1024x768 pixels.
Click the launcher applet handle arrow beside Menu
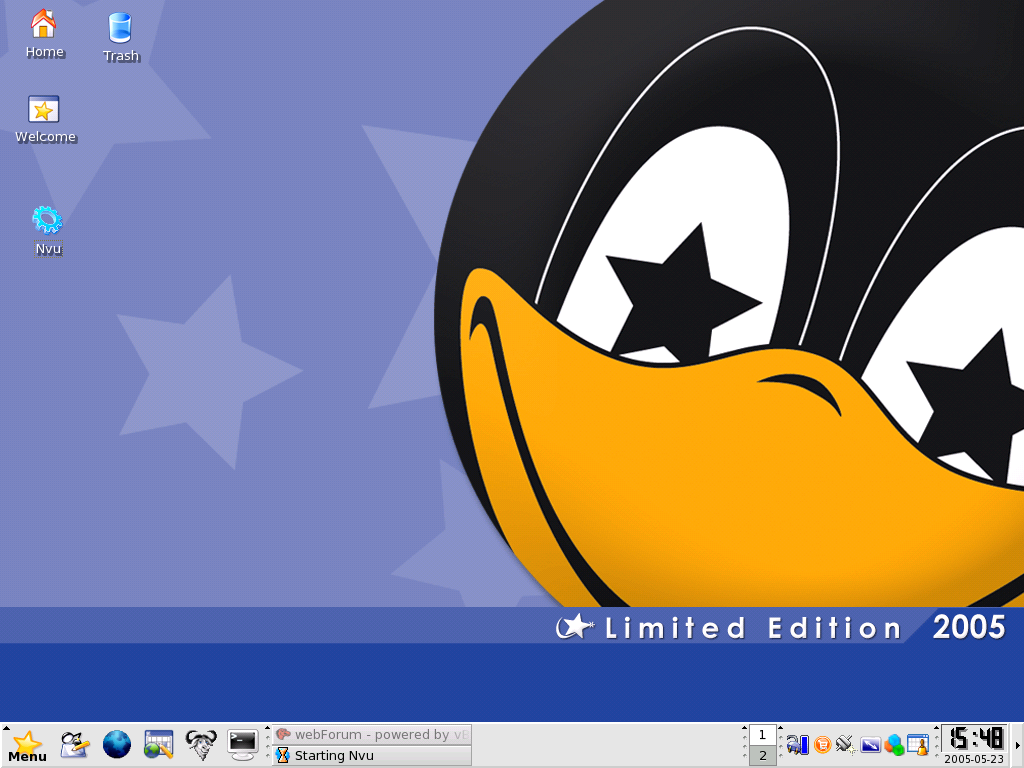click(5, 728)
